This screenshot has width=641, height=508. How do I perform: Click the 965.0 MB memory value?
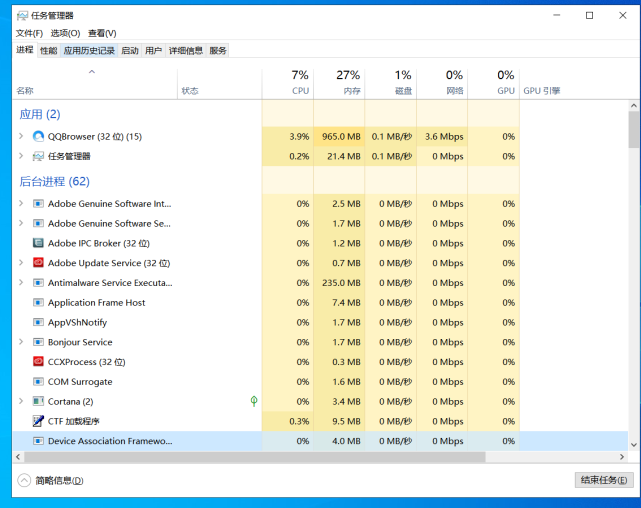(x=341, y=137)
